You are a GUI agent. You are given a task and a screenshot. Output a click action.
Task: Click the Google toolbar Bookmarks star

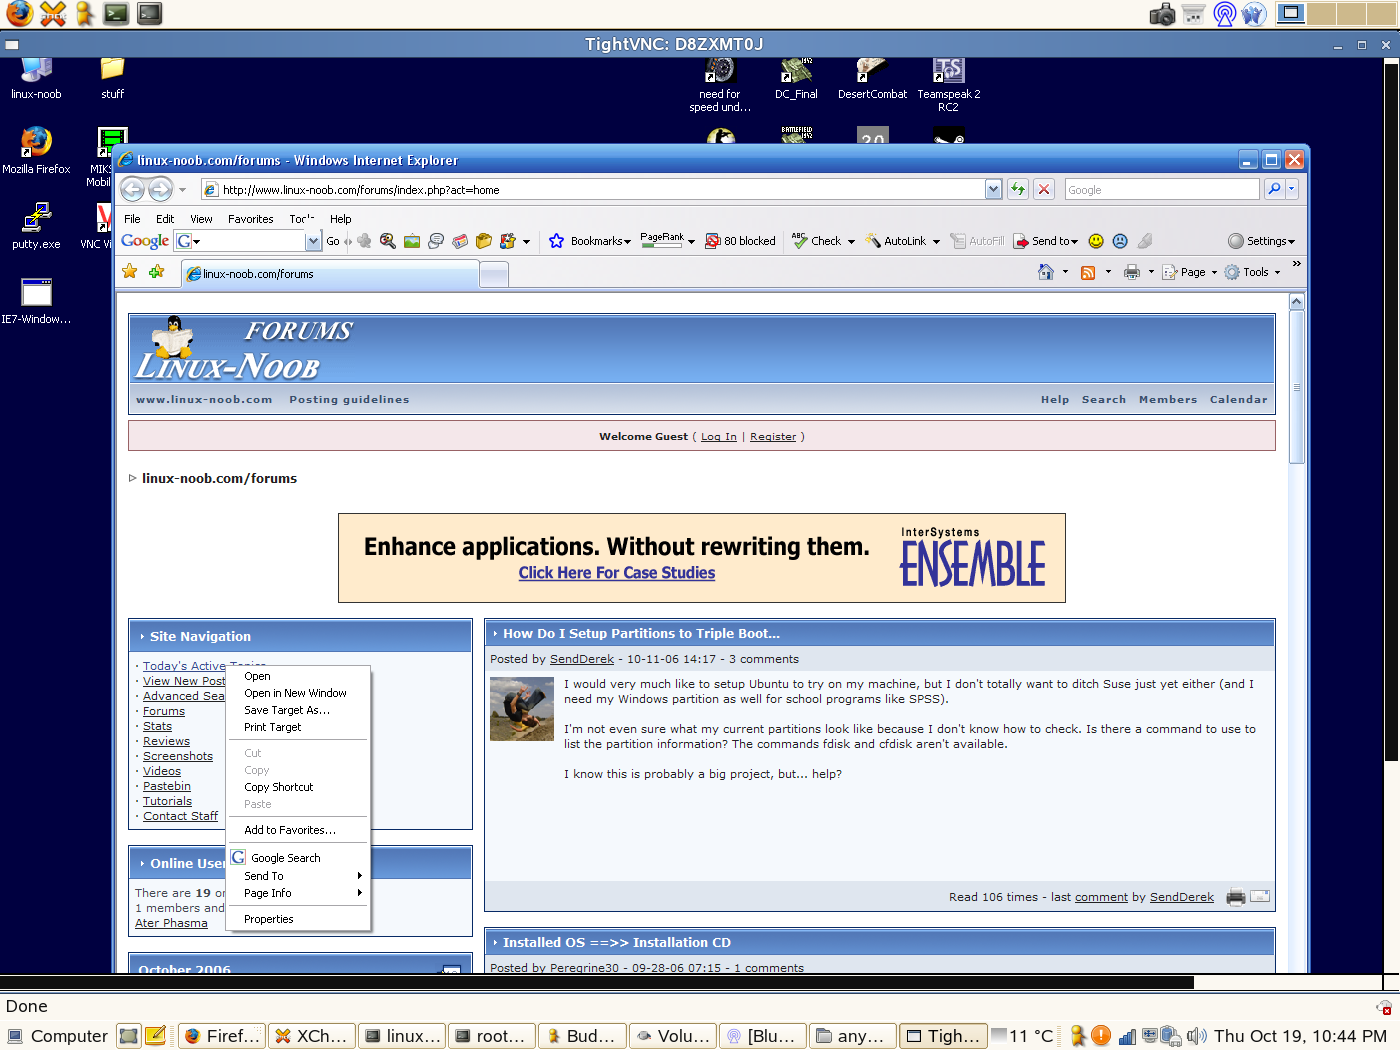point(557,241)
